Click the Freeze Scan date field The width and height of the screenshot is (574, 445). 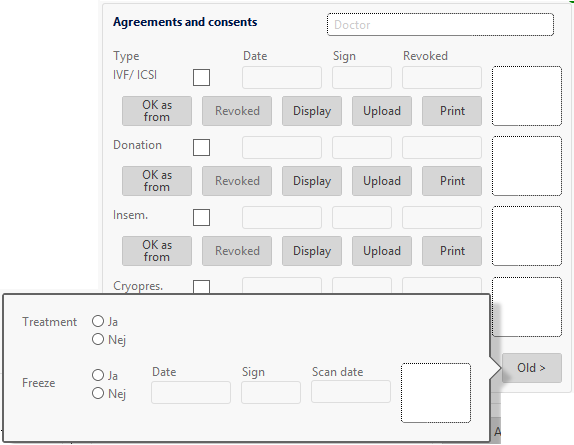tap(351, 392)
